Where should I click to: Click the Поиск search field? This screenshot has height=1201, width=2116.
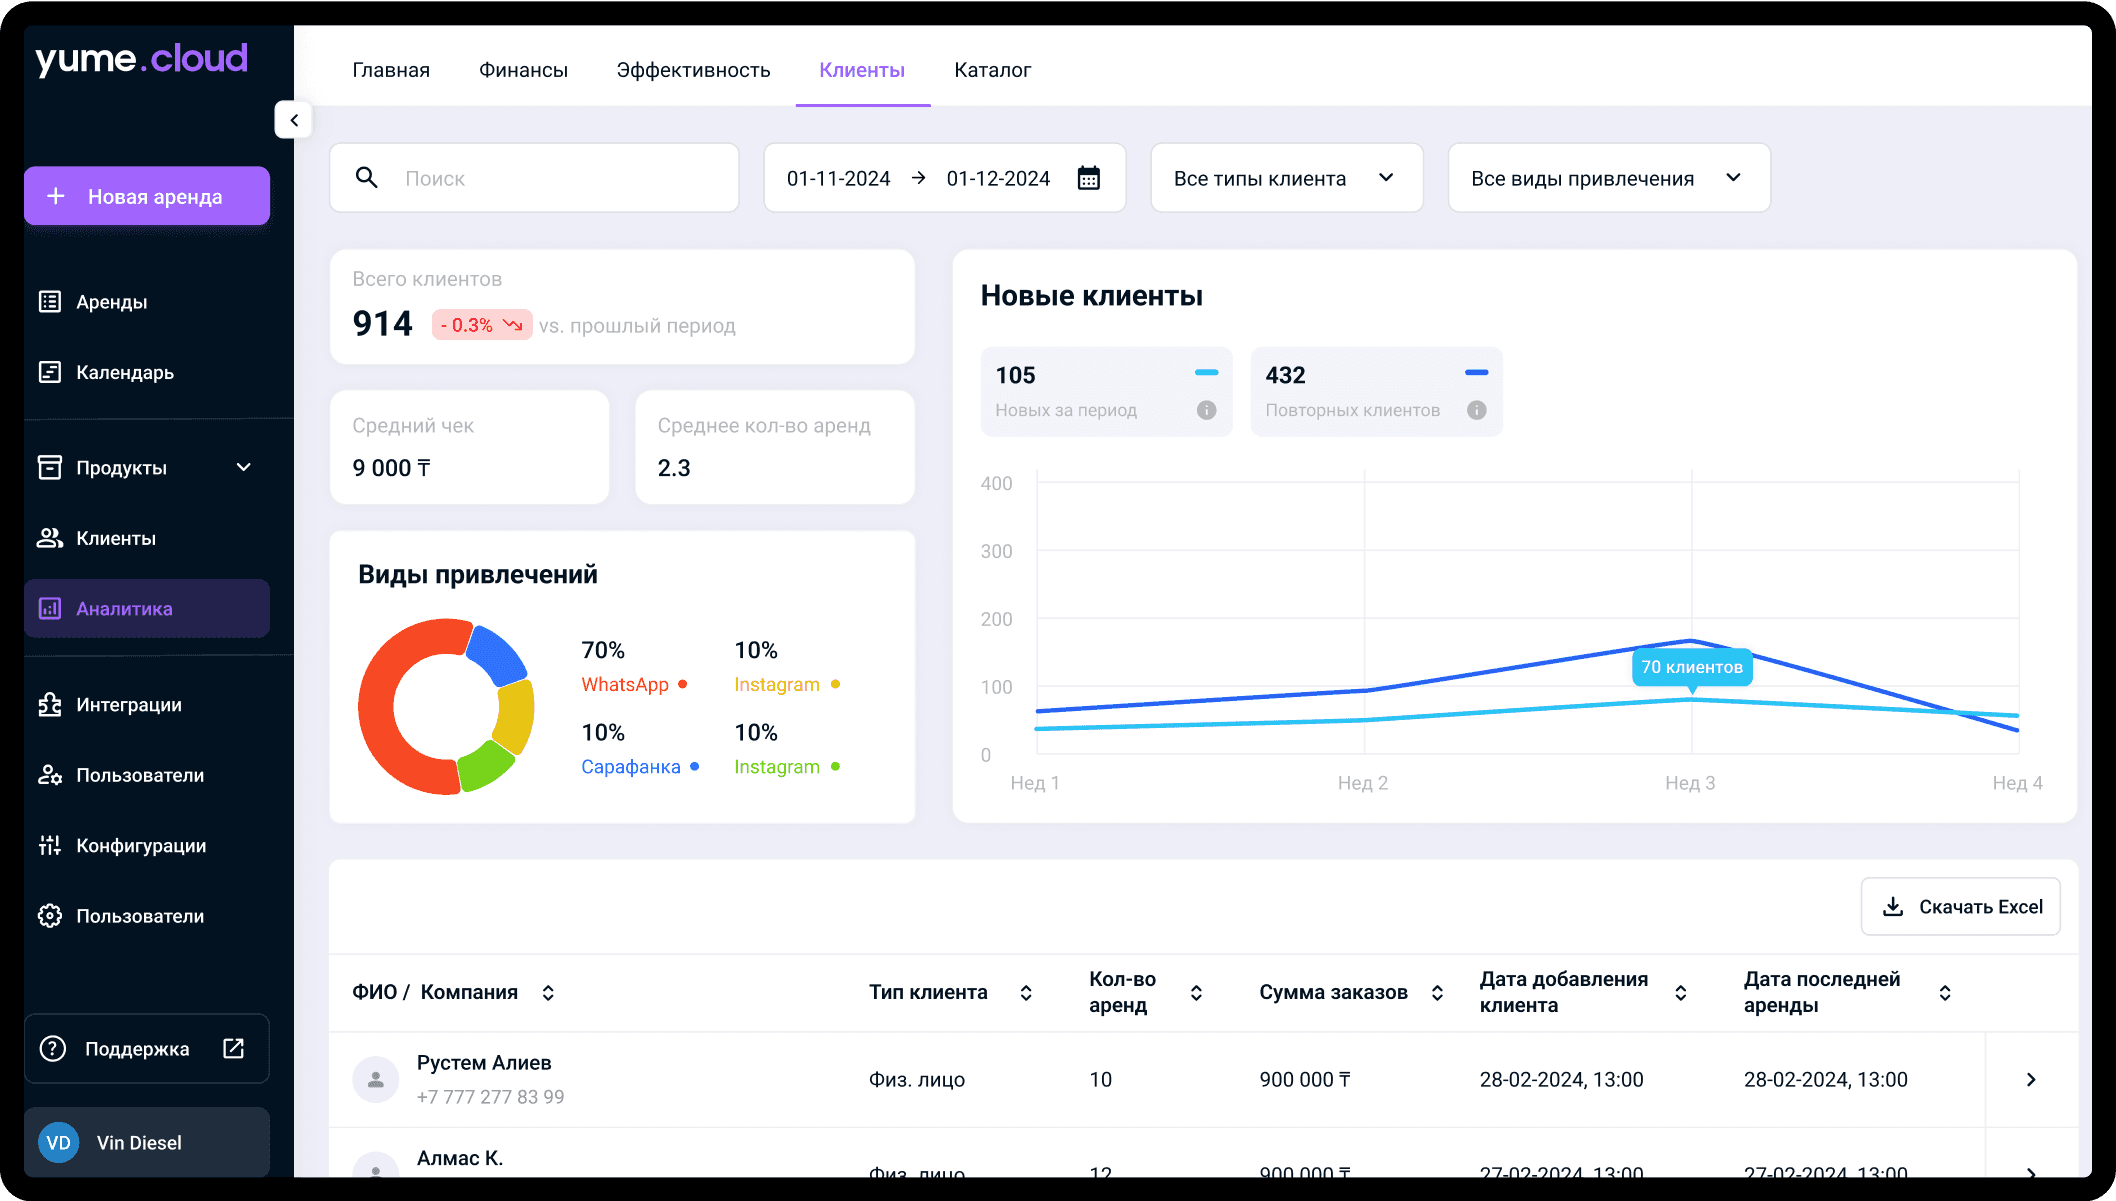tap(534, 178)
